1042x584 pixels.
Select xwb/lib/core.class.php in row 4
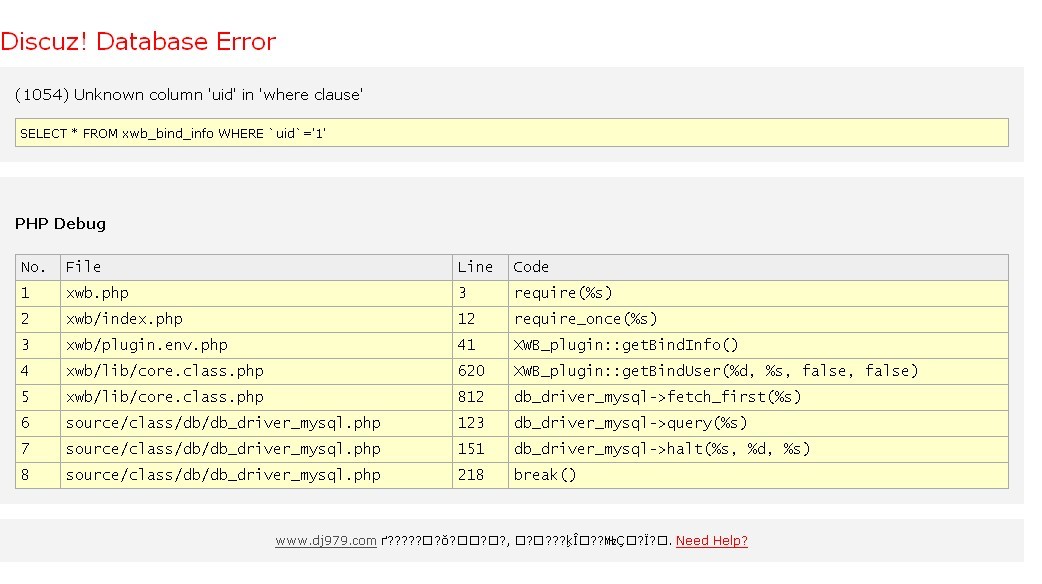(x=257, y=371)
